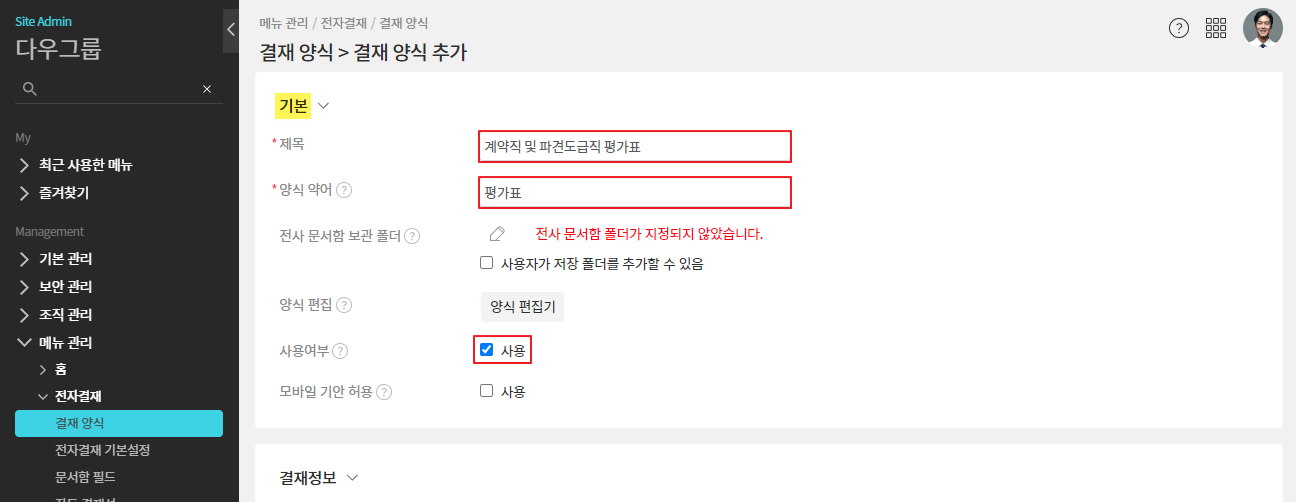Uncheck the 사용여부 사용 checkbox
Viewport: 1296px width, 502px height.
pyautogui.click(x=487, y=350)
